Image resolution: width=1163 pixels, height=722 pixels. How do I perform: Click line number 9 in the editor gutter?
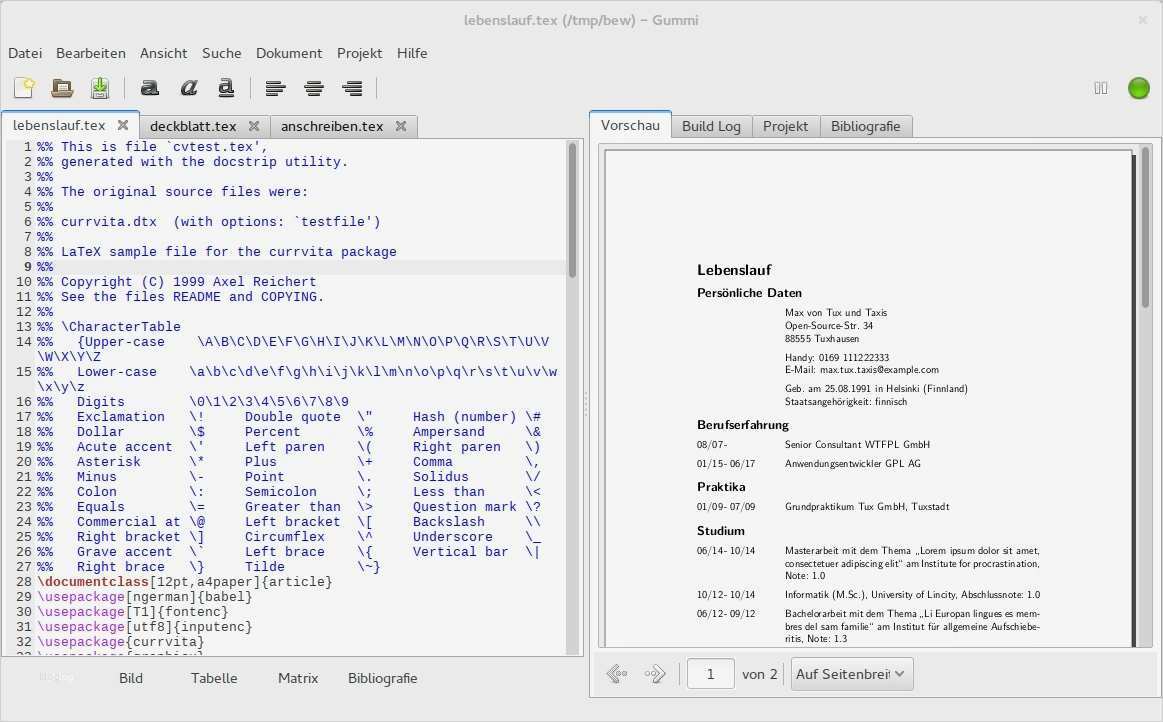pos(27,267)
